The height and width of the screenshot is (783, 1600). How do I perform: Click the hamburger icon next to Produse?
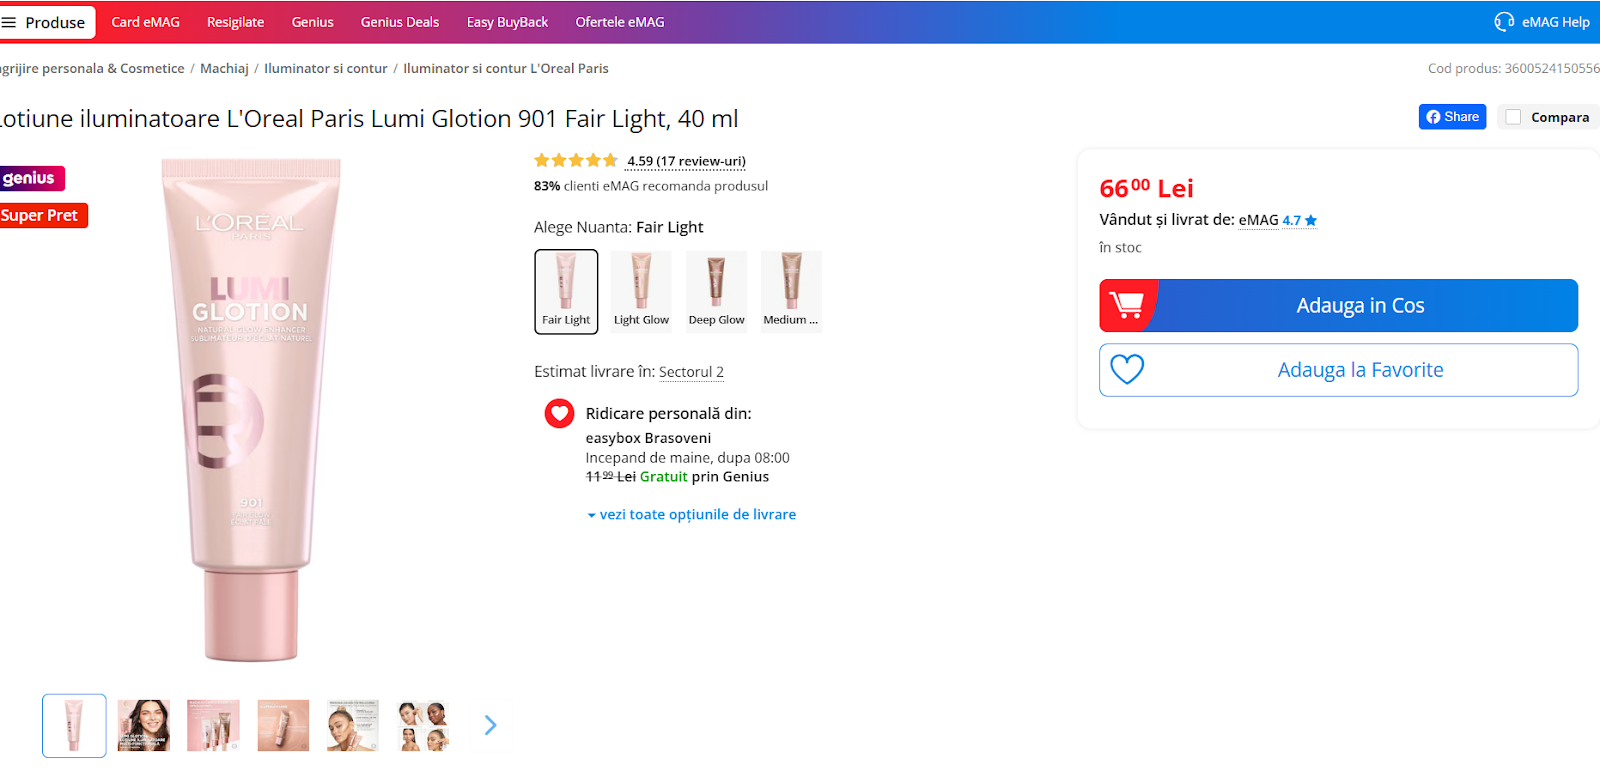pyautogui.click(x=9, y=22)
